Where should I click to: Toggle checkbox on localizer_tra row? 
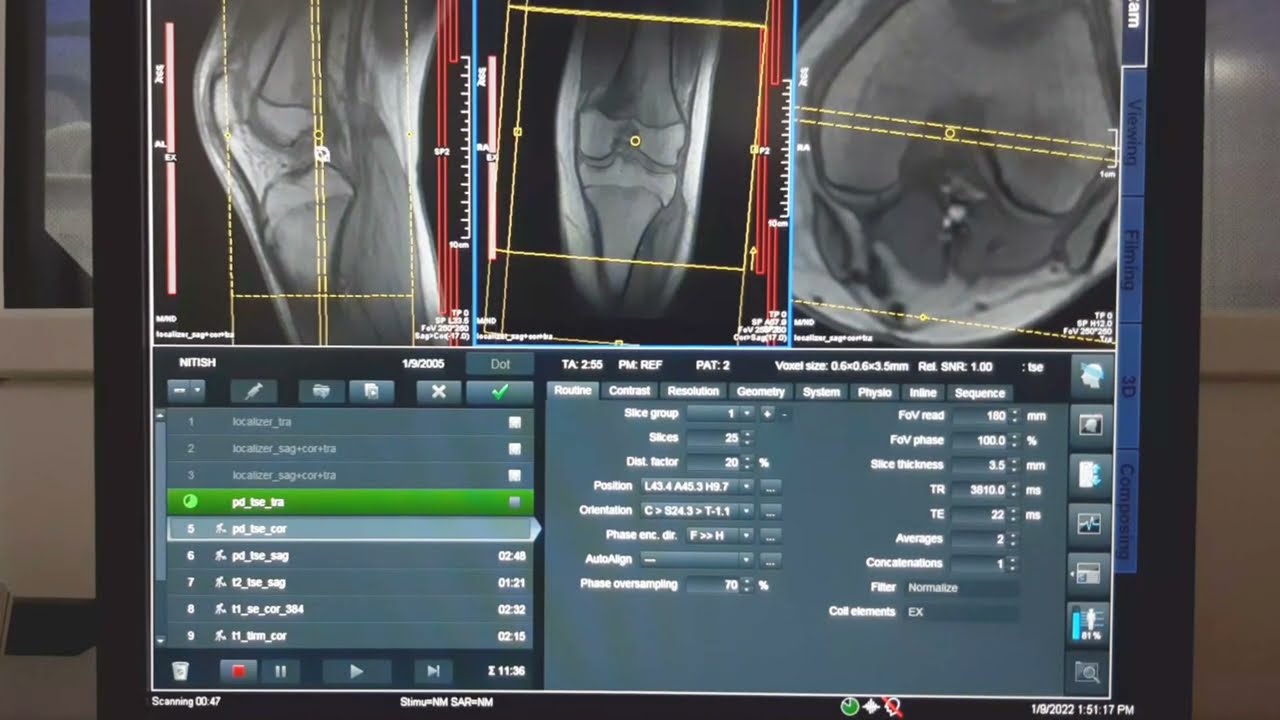515,422
